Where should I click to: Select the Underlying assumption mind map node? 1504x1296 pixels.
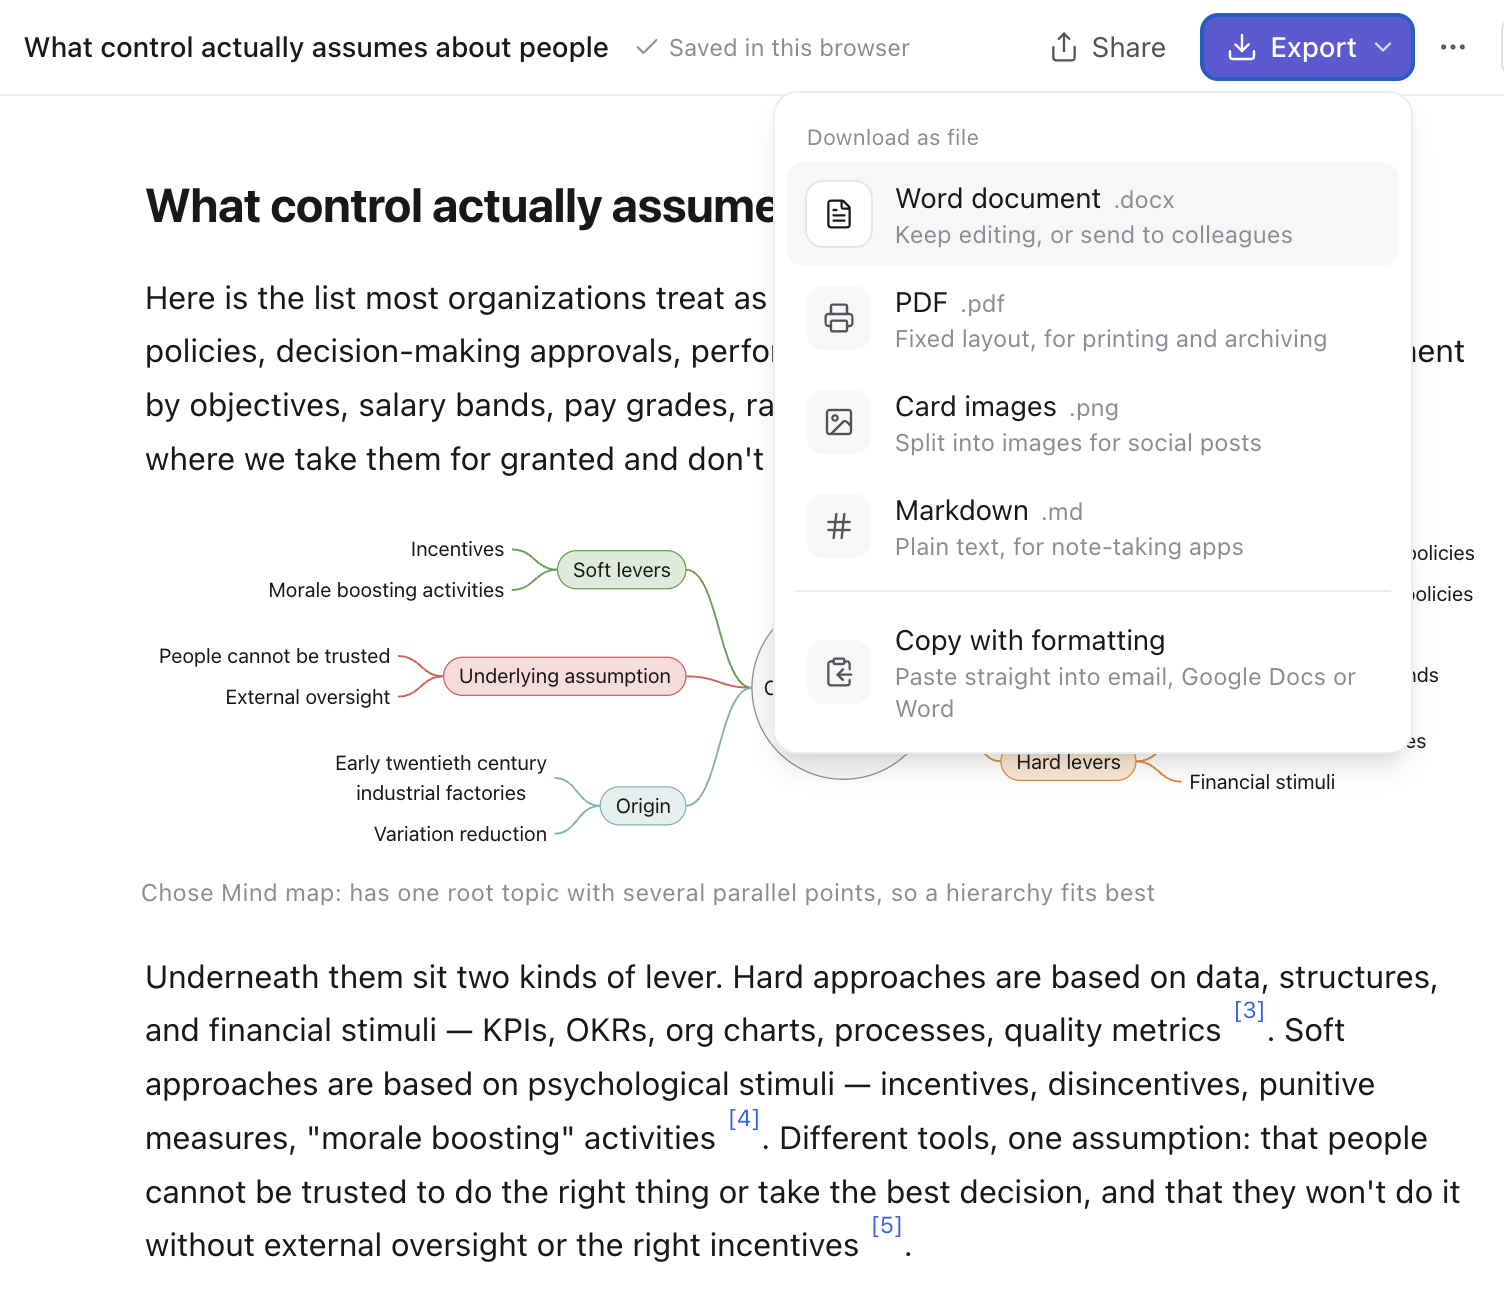(x=565, y=676)
